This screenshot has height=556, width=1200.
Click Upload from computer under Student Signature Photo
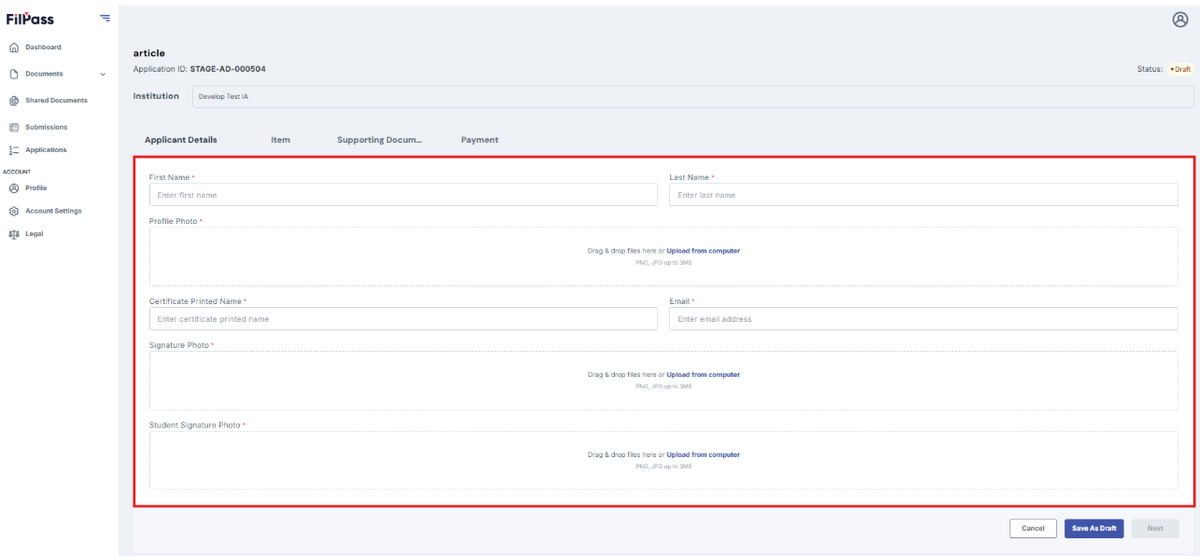(x=703, y=455)
